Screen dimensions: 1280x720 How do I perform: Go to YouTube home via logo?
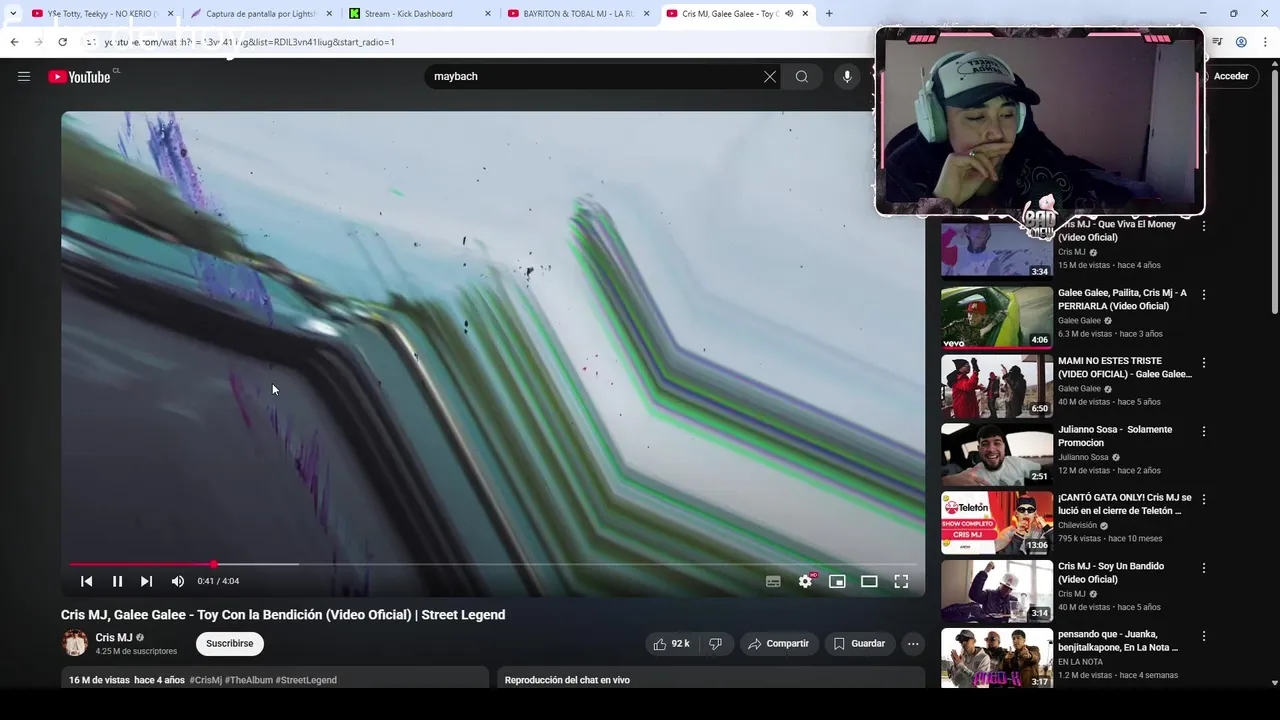coord(79,77)
